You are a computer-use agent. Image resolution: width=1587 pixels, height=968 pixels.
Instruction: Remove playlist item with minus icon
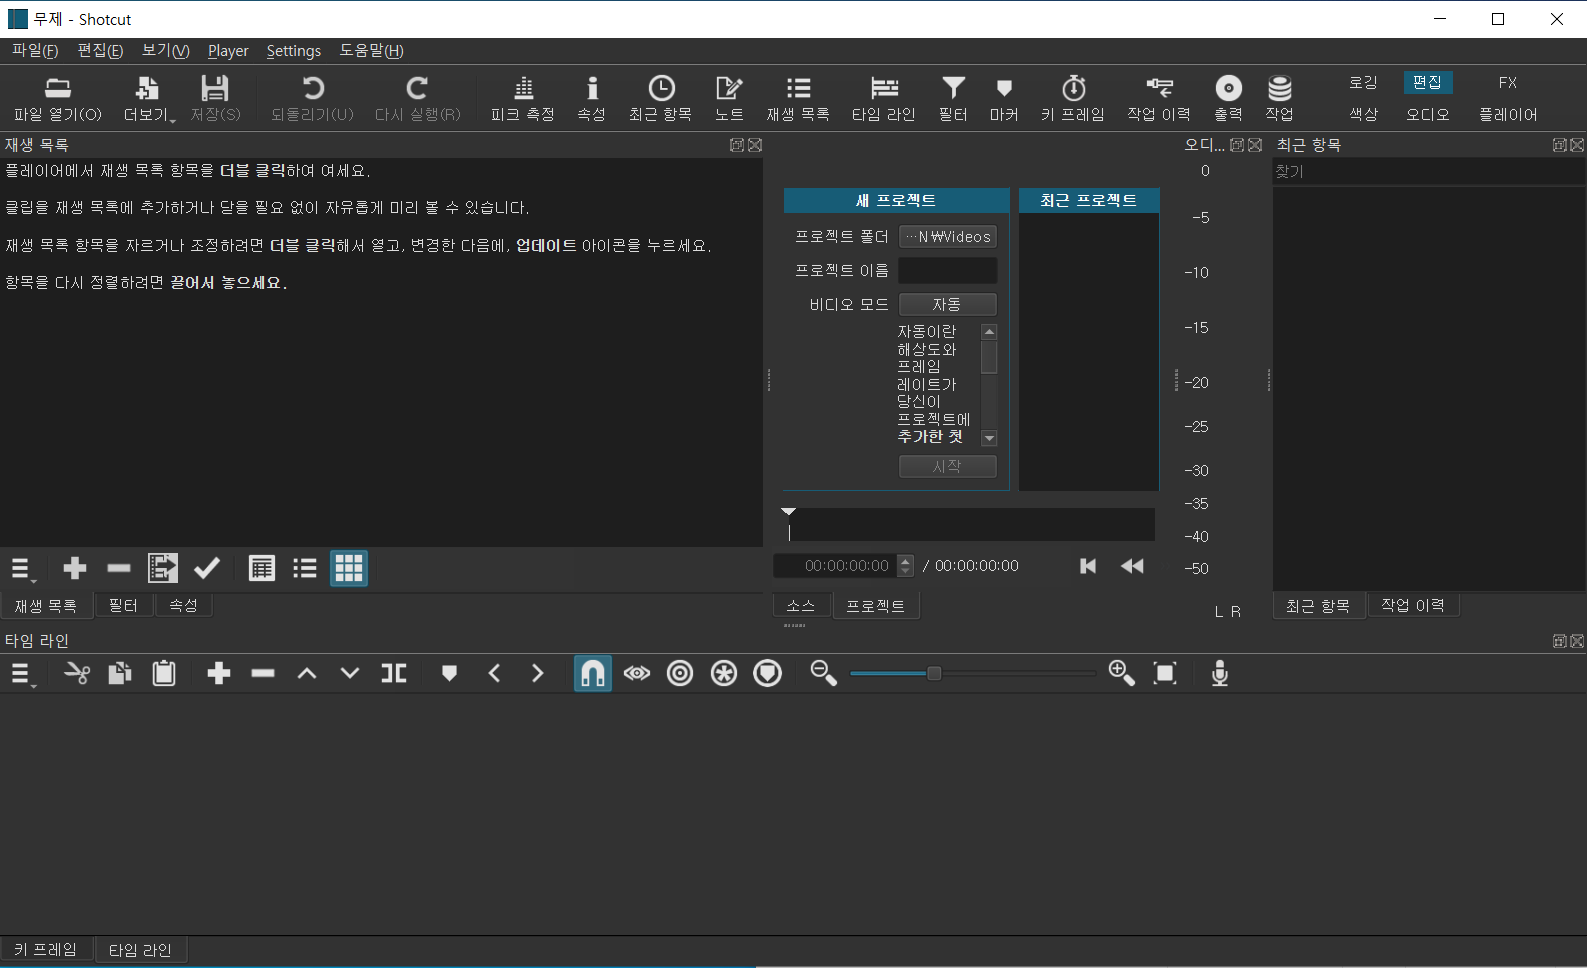coord(119,569)
